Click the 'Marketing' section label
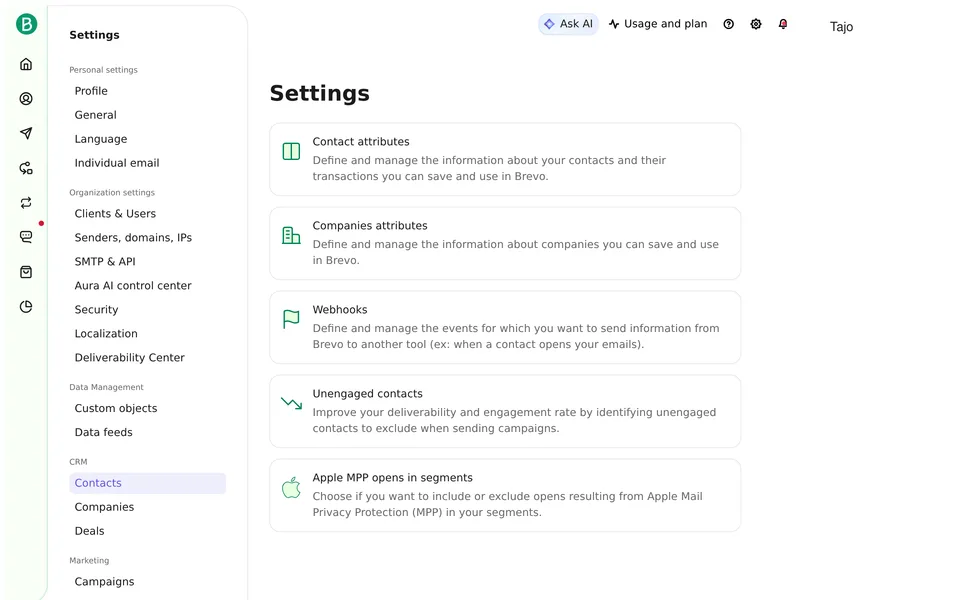The width and height of the screenshot is (960, 600). coord(89,560)
